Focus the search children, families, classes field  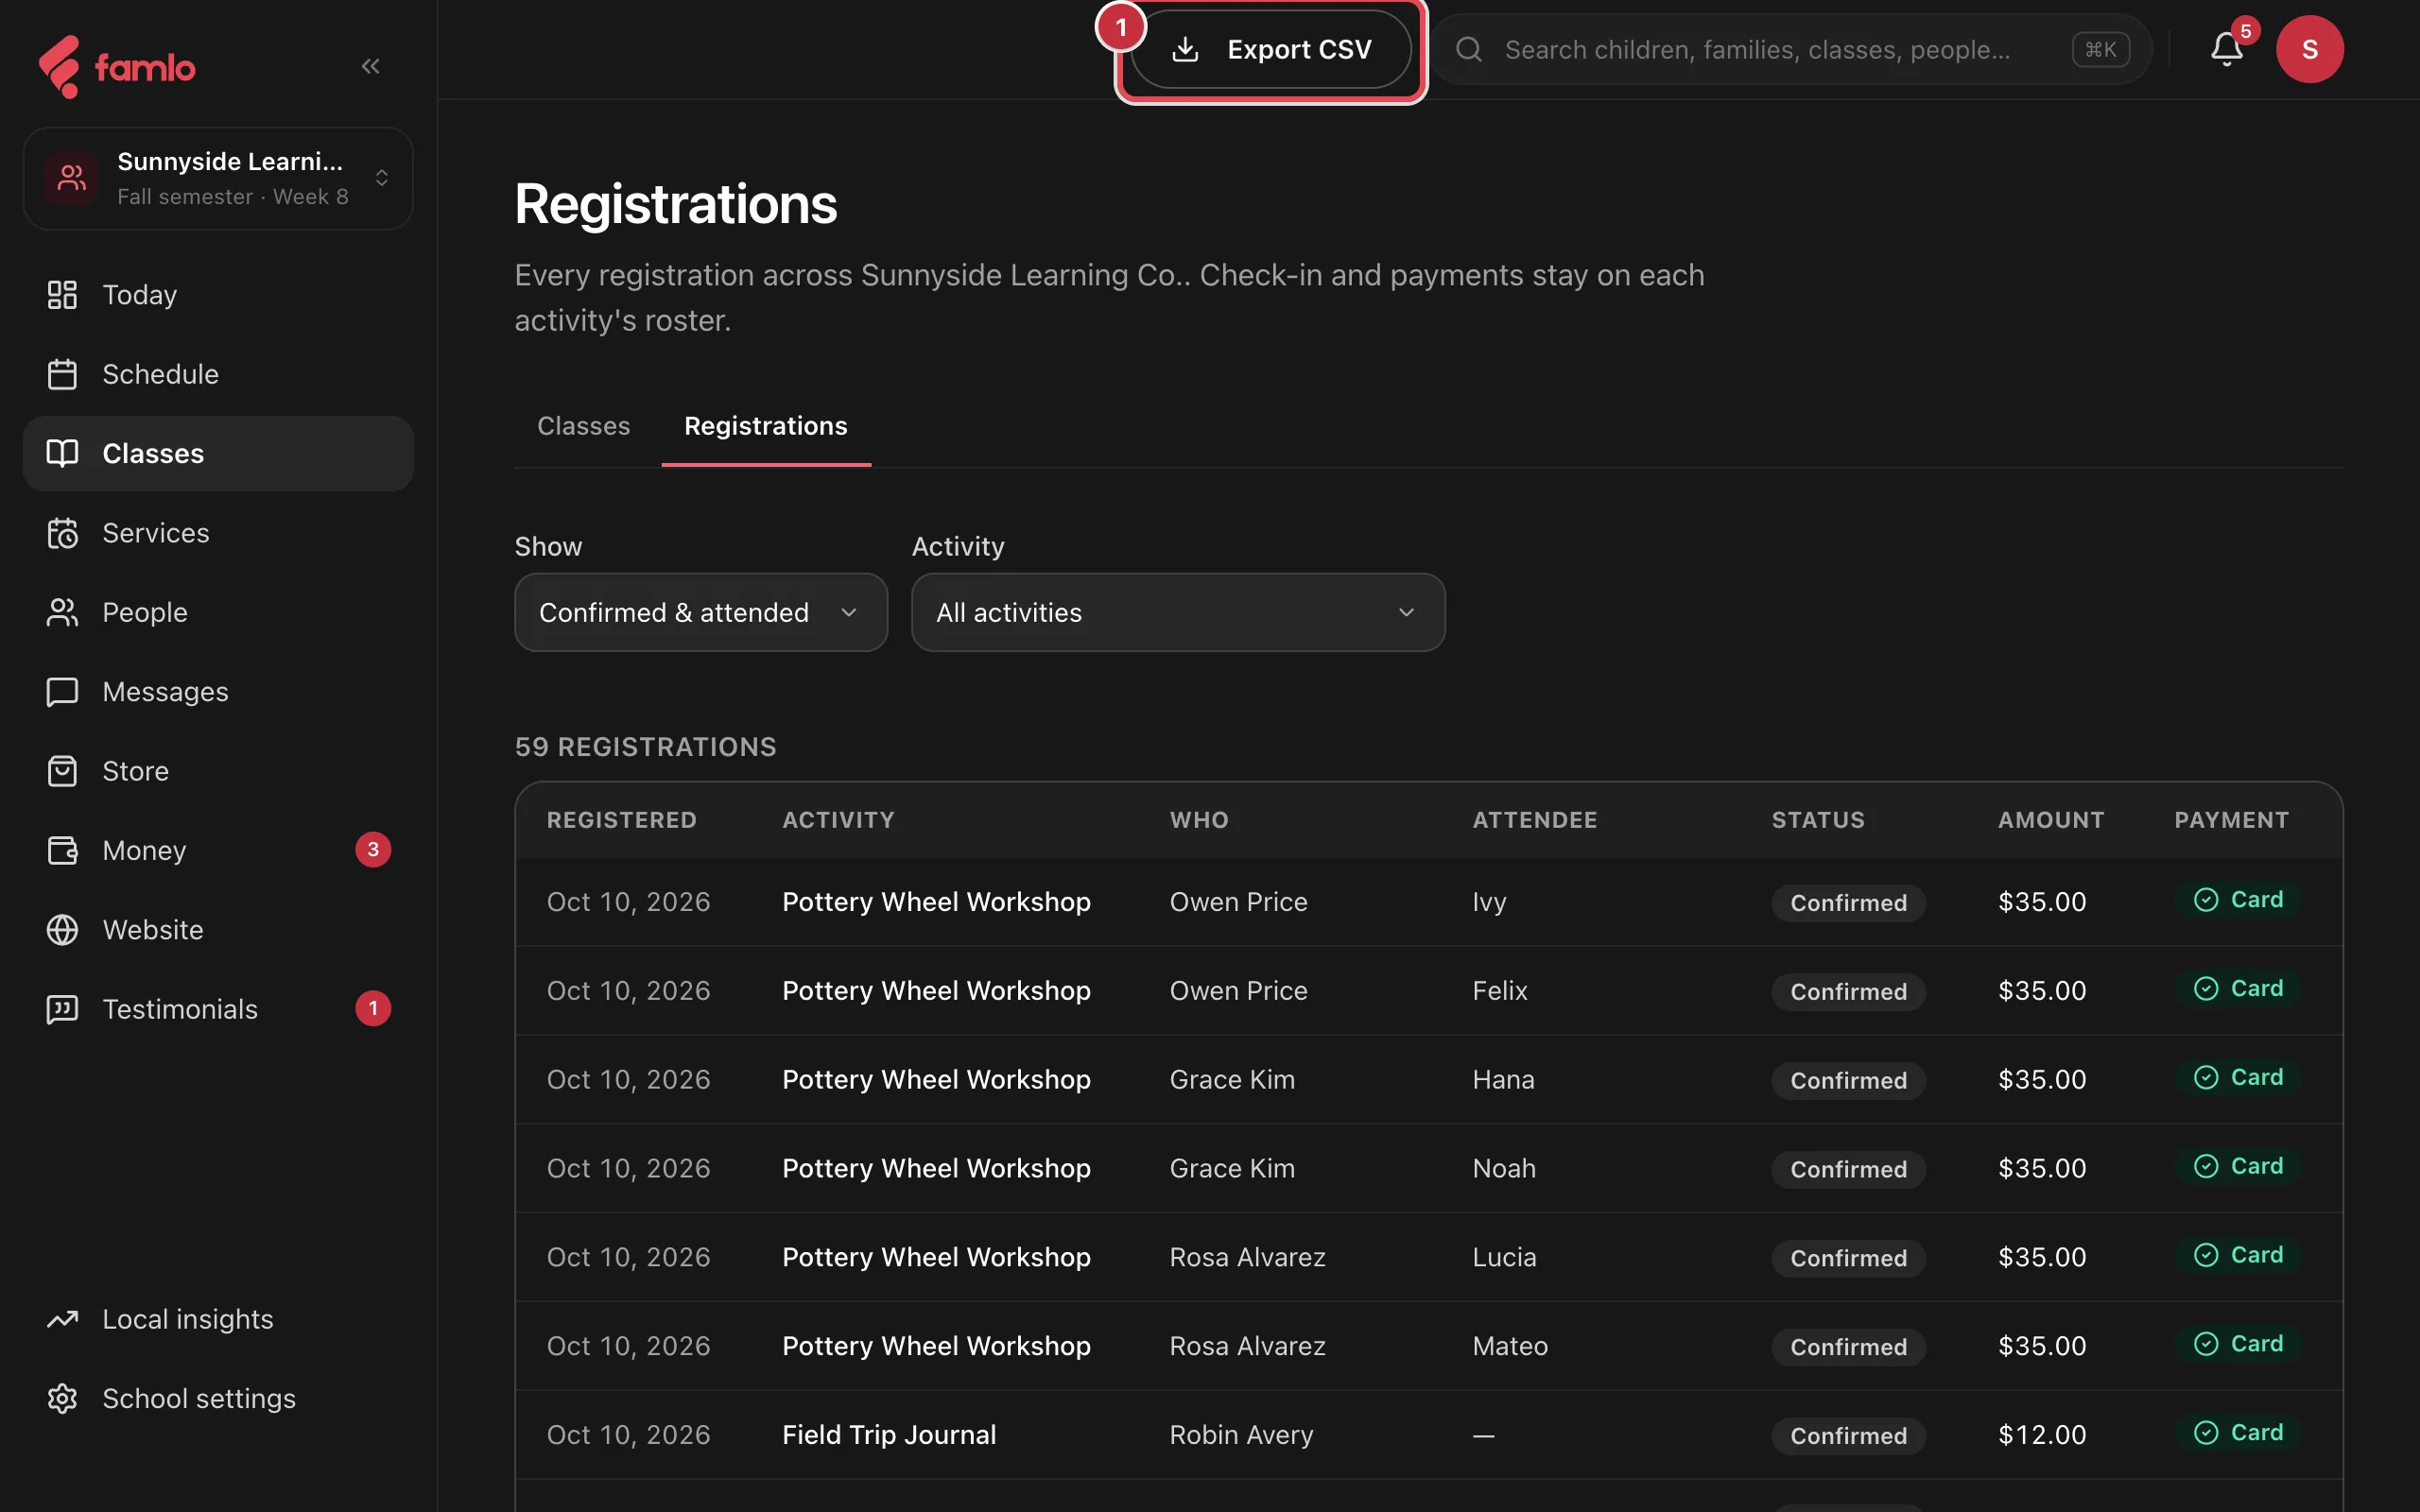point(1791,49)
